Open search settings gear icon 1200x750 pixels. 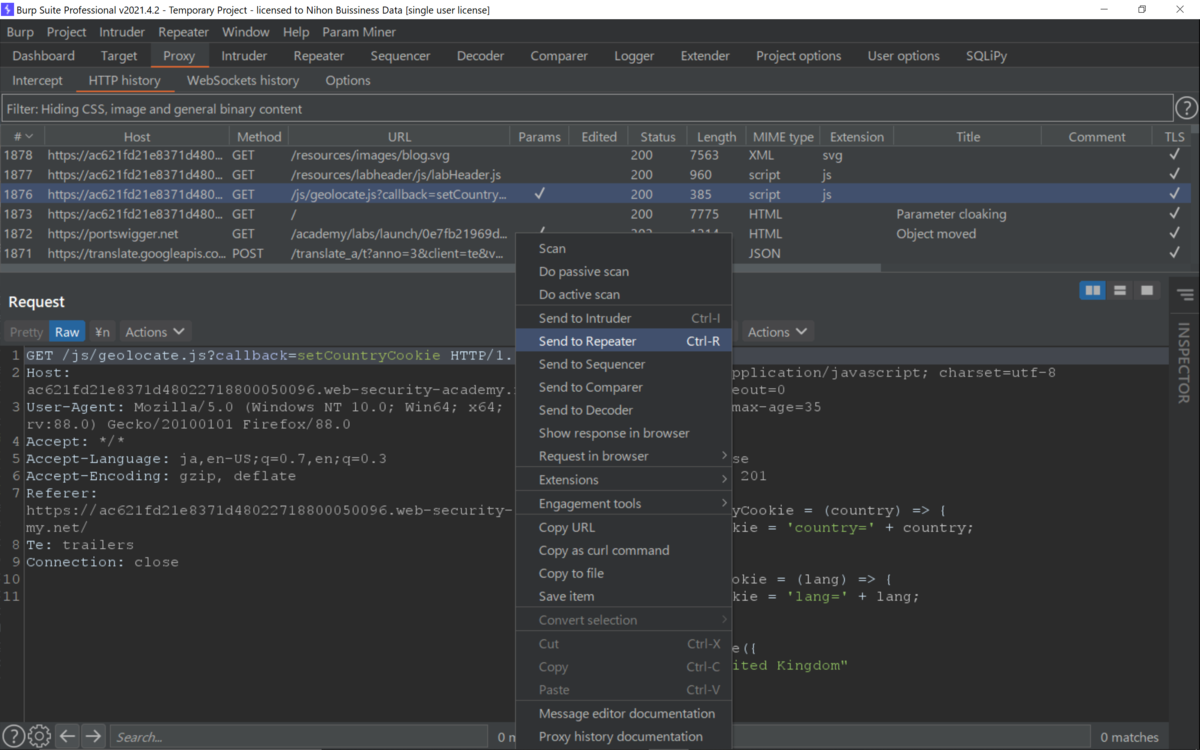[39, 737]
